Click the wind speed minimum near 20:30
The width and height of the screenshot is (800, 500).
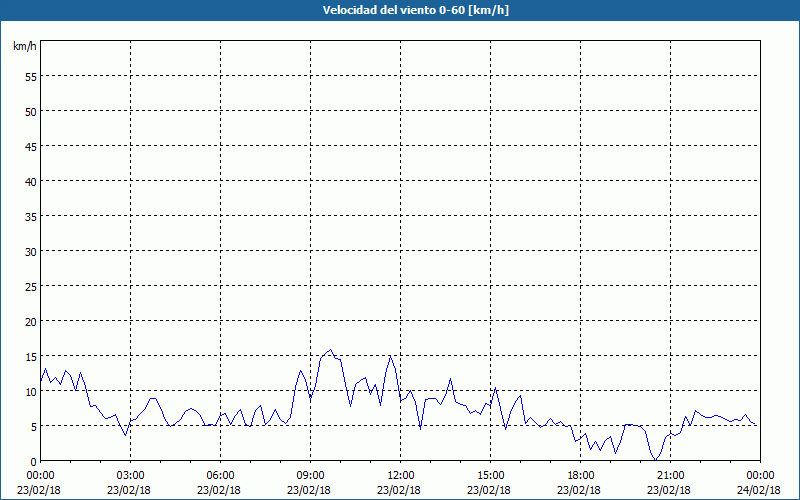[x=656, y=460]
